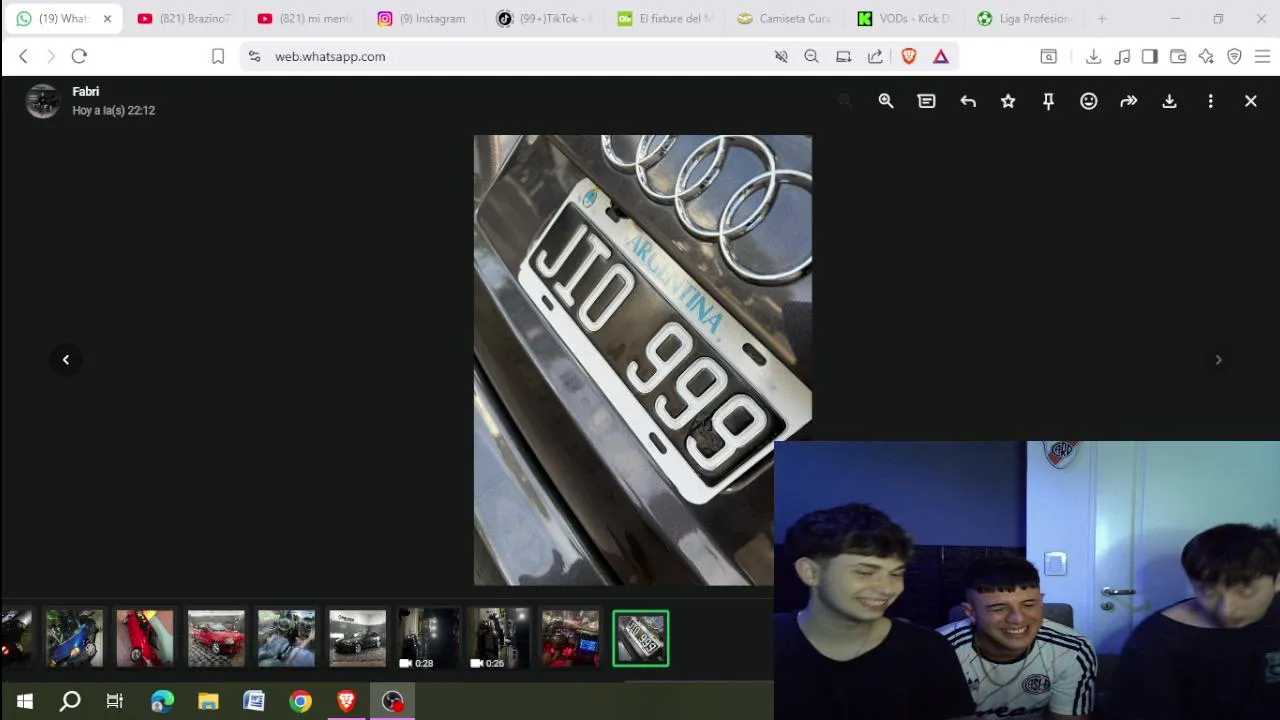This screenshot has height=720, width=1280.
Task: Close the WhatsApp tab
Action: coord(107,19)
